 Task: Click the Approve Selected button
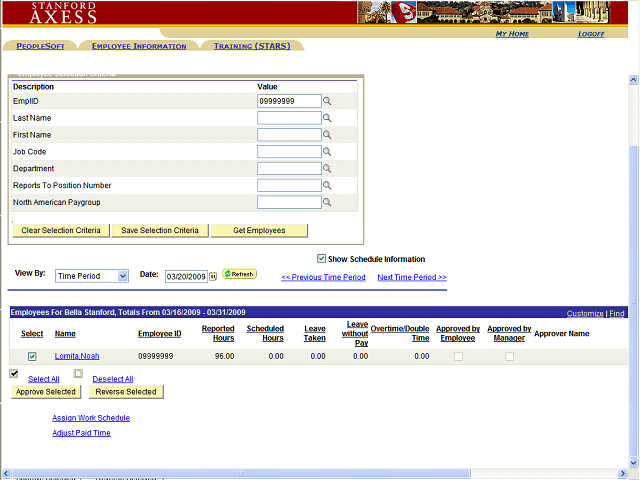click(45, 392)
